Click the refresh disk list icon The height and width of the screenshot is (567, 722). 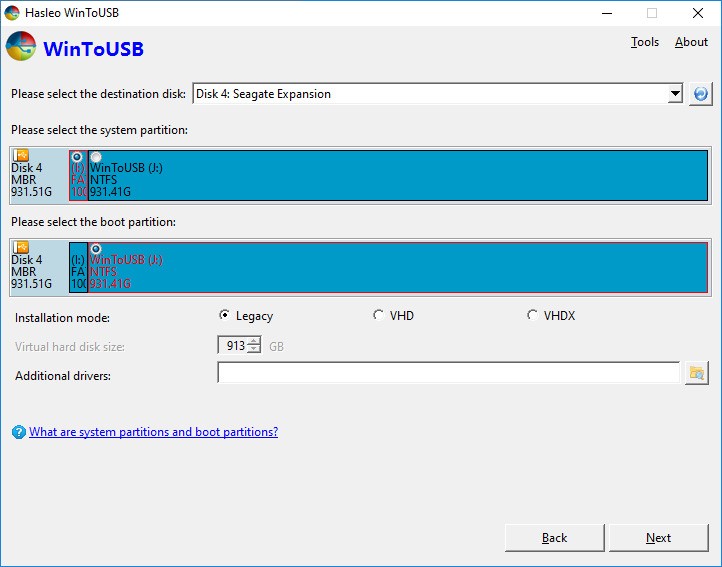click(700, 94)
